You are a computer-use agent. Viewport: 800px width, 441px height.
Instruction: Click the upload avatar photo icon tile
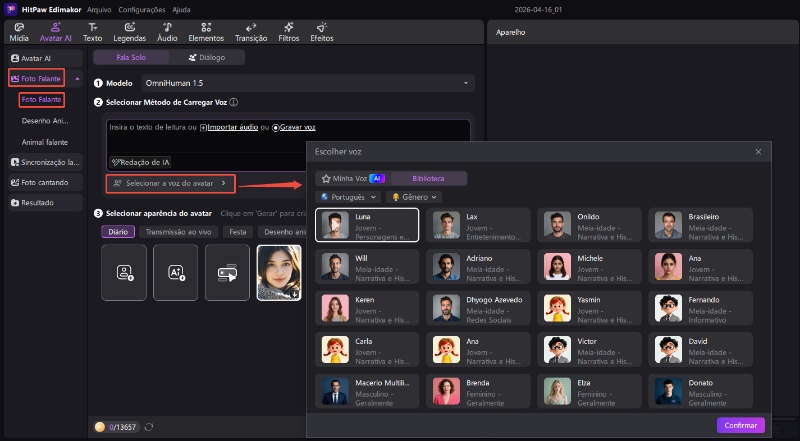[x=123, y=272]
